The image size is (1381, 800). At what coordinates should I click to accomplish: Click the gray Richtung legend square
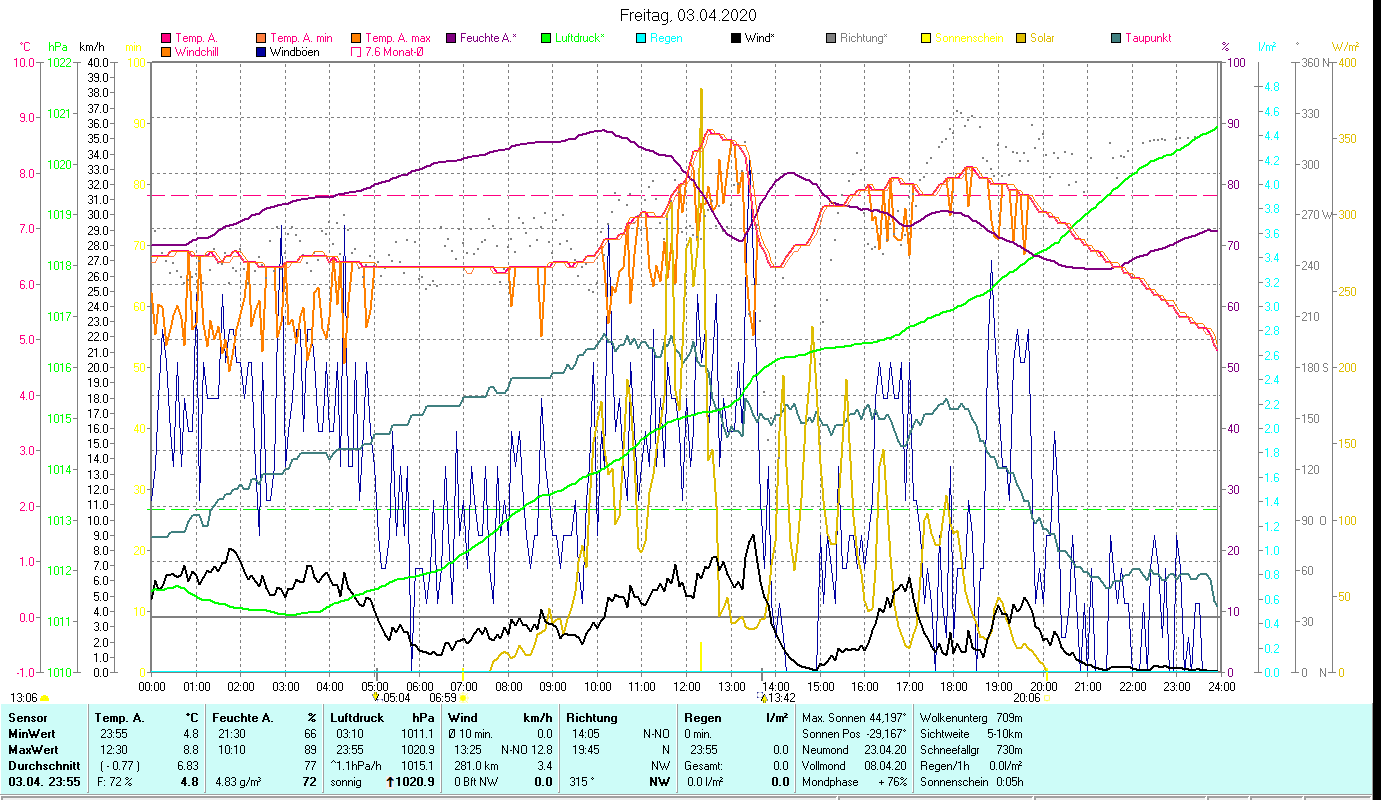tap(831, 39)
